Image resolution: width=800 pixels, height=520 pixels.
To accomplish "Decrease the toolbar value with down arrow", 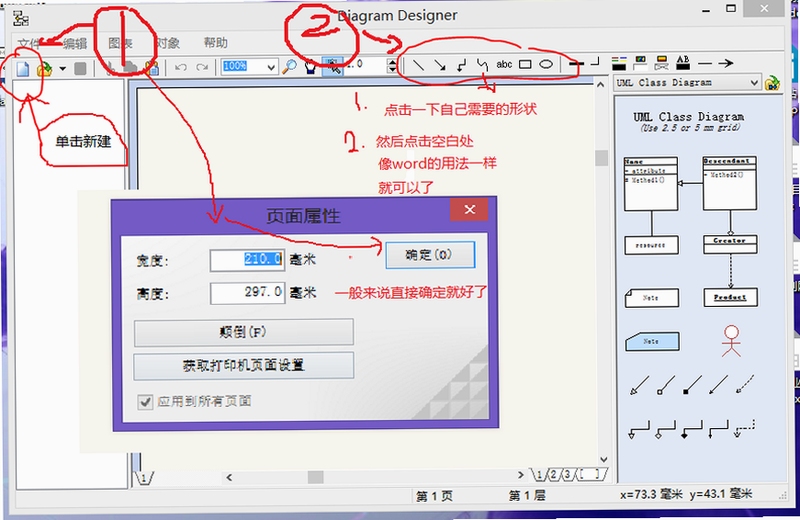I will 392,69.
